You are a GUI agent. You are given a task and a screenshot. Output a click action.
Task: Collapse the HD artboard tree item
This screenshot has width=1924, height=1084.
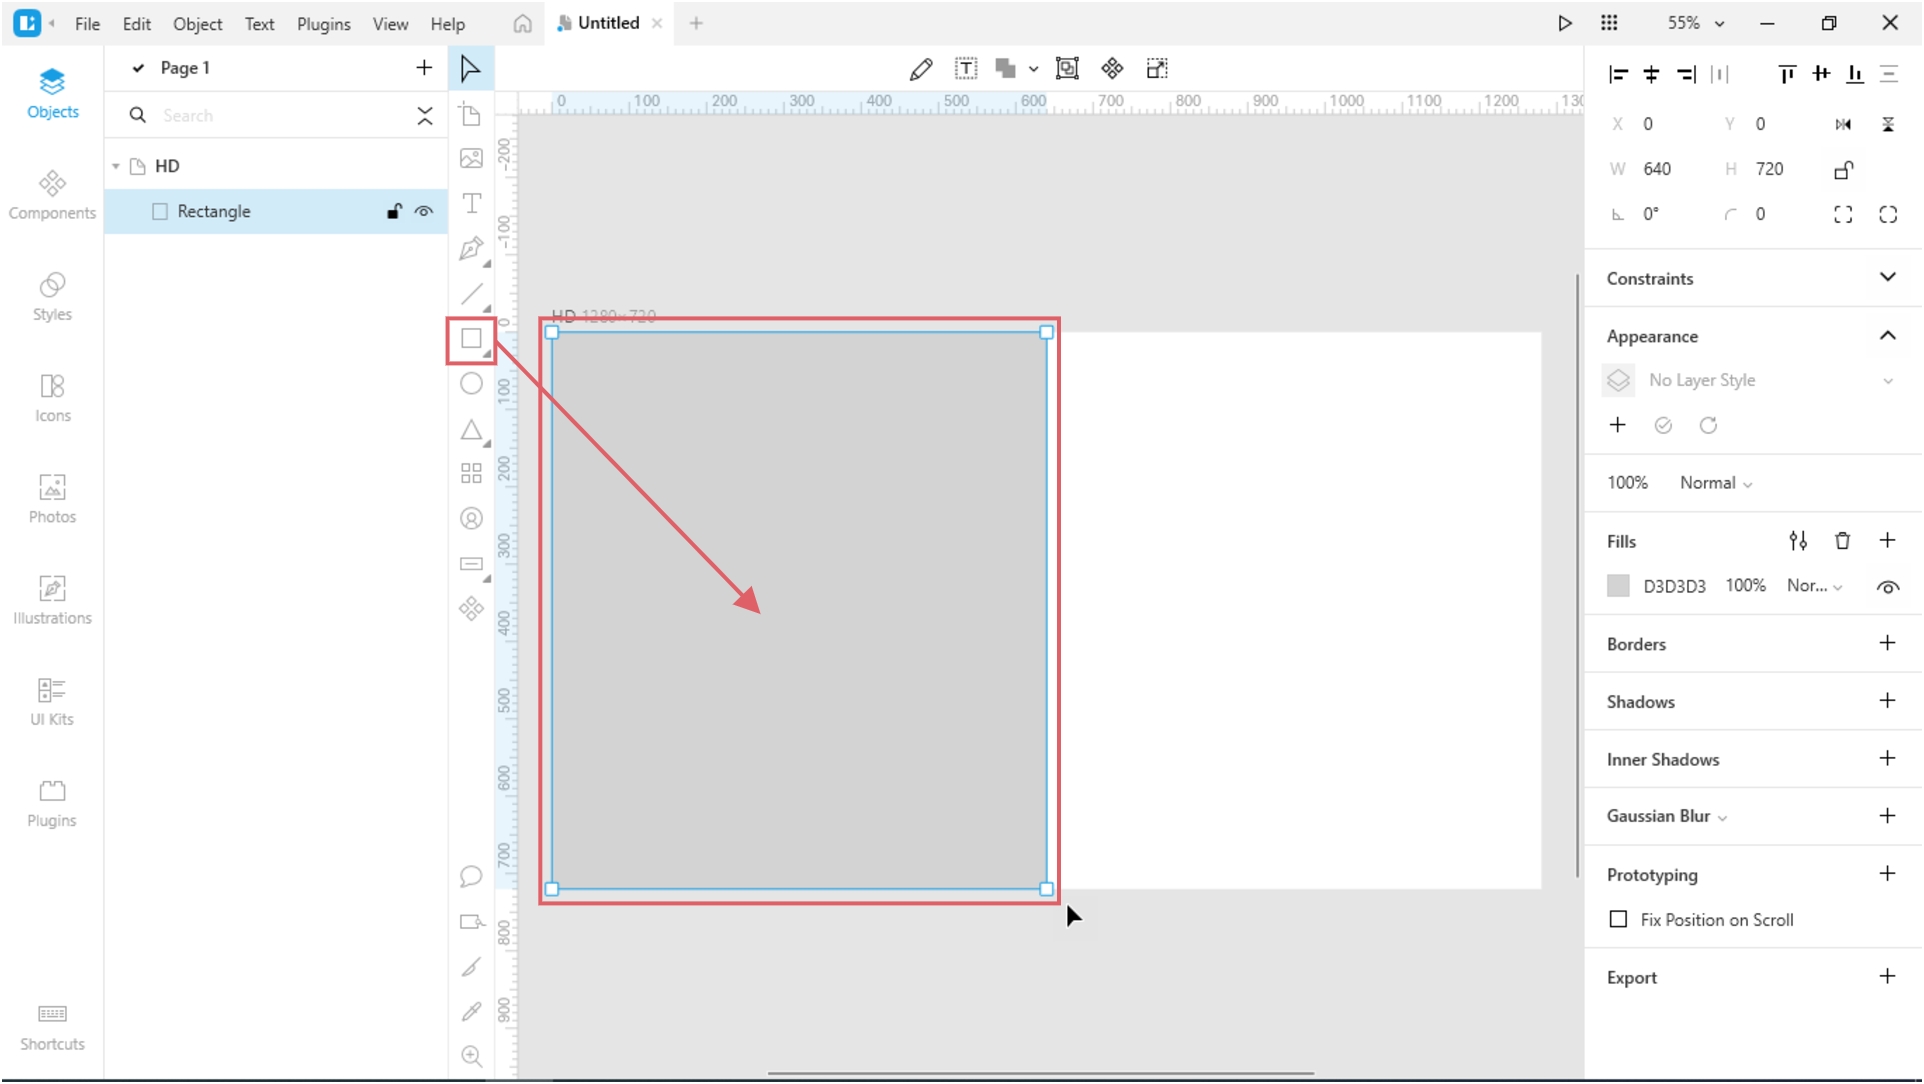click(116, 166)
